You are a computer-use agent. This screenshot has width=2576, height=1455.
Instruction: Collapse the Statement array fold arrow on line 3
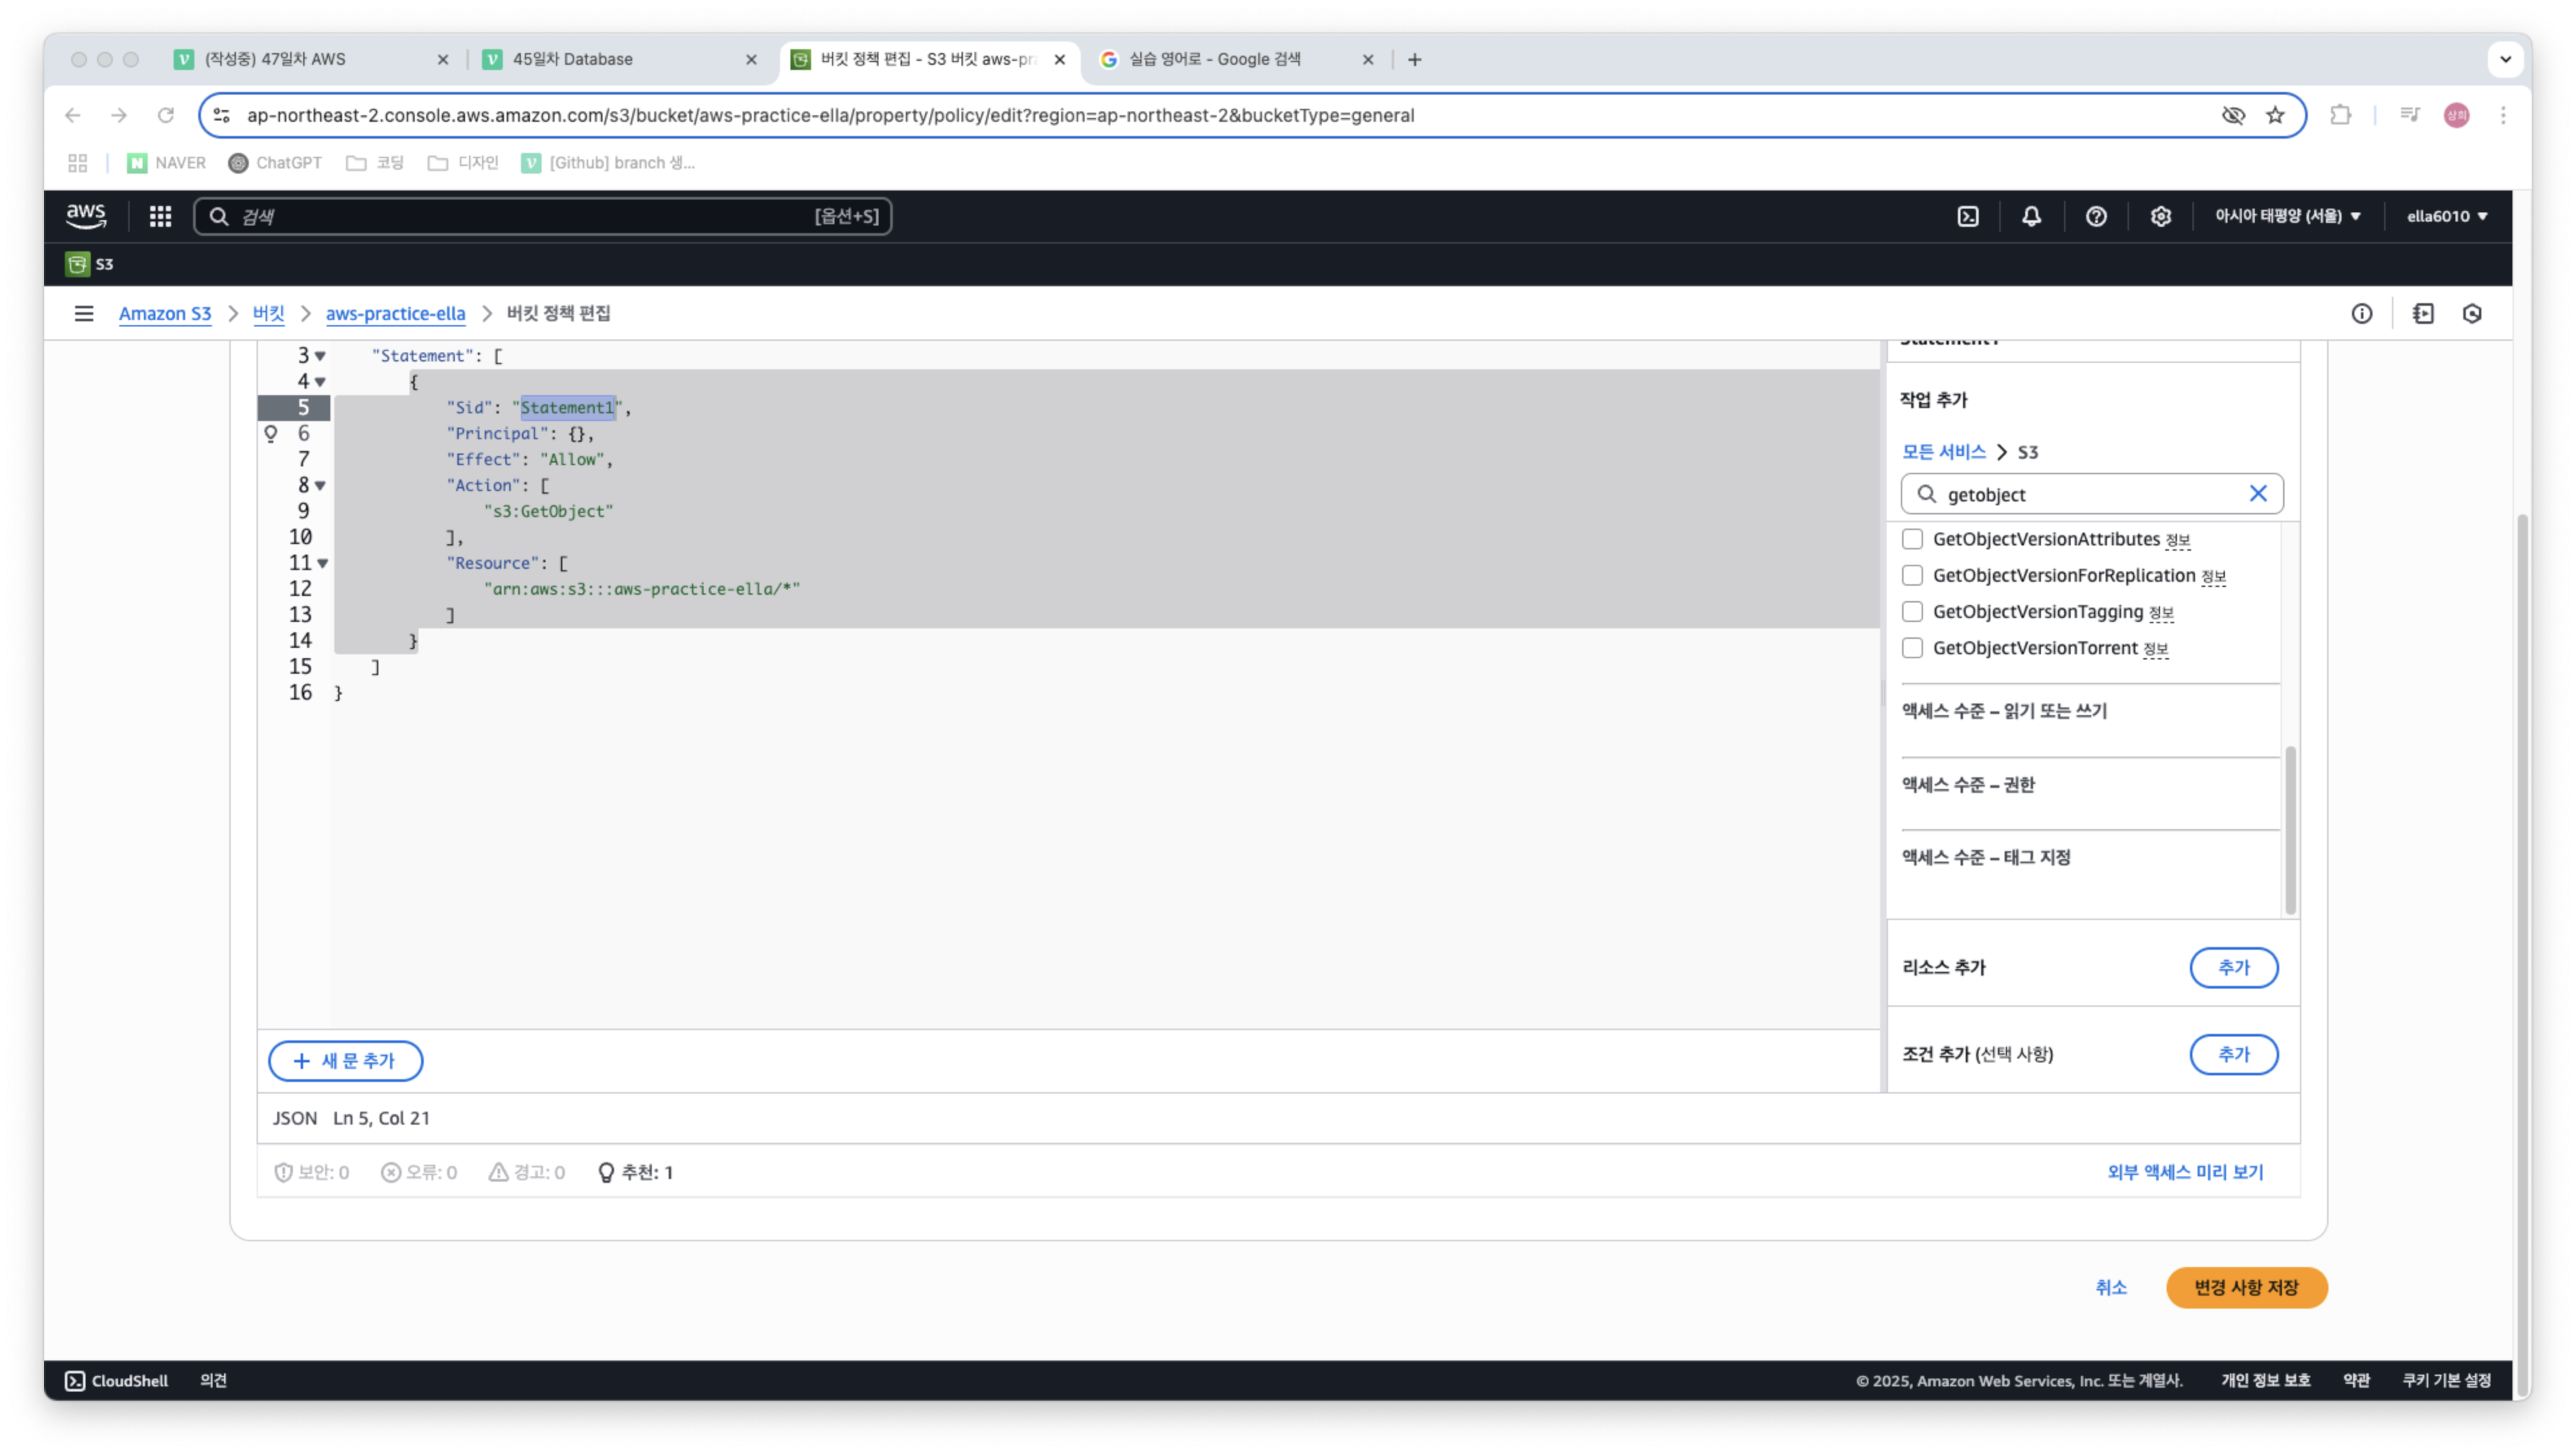click(x=320, y=356)
